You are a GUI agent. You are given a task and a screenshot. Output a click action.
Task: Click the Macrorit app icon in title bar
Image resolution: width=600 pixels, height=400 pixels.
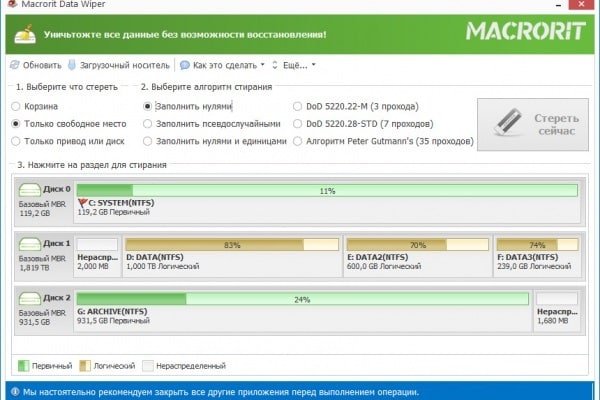(12, 4)
